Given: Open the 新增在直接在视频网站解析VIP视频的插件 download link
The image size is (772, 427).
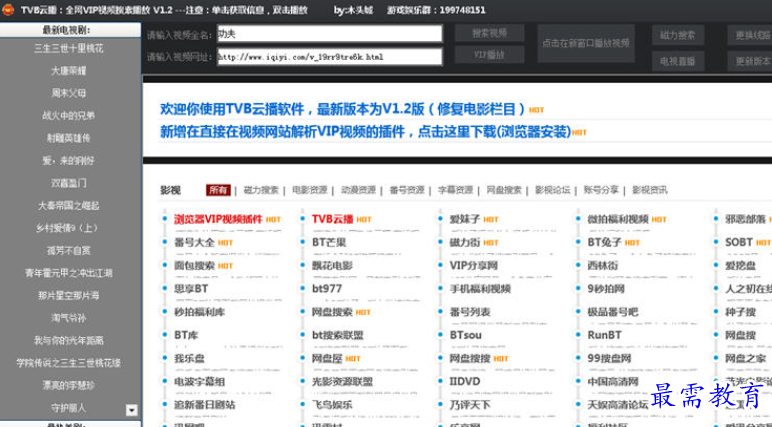Looking at the screenshot, I should pyautogui.click(x=365, y=131).
